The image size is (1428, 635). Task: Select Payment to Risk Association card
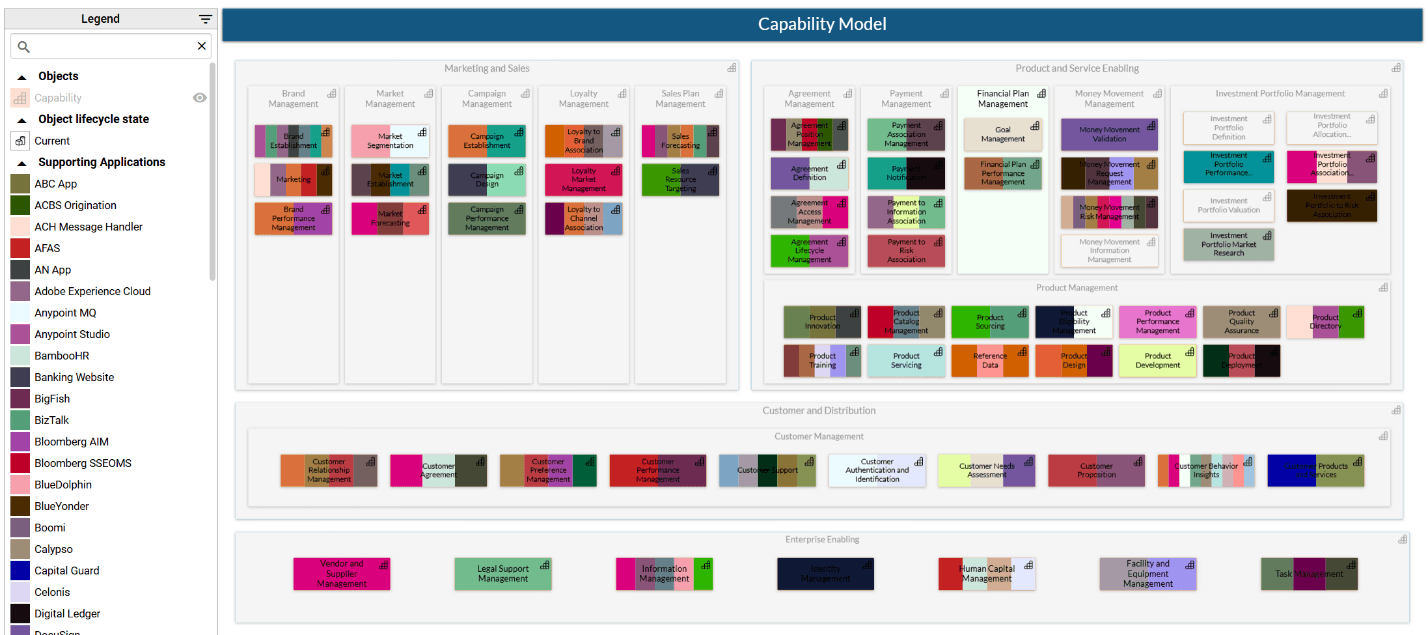pyautogui.click(x=906, y=251)
